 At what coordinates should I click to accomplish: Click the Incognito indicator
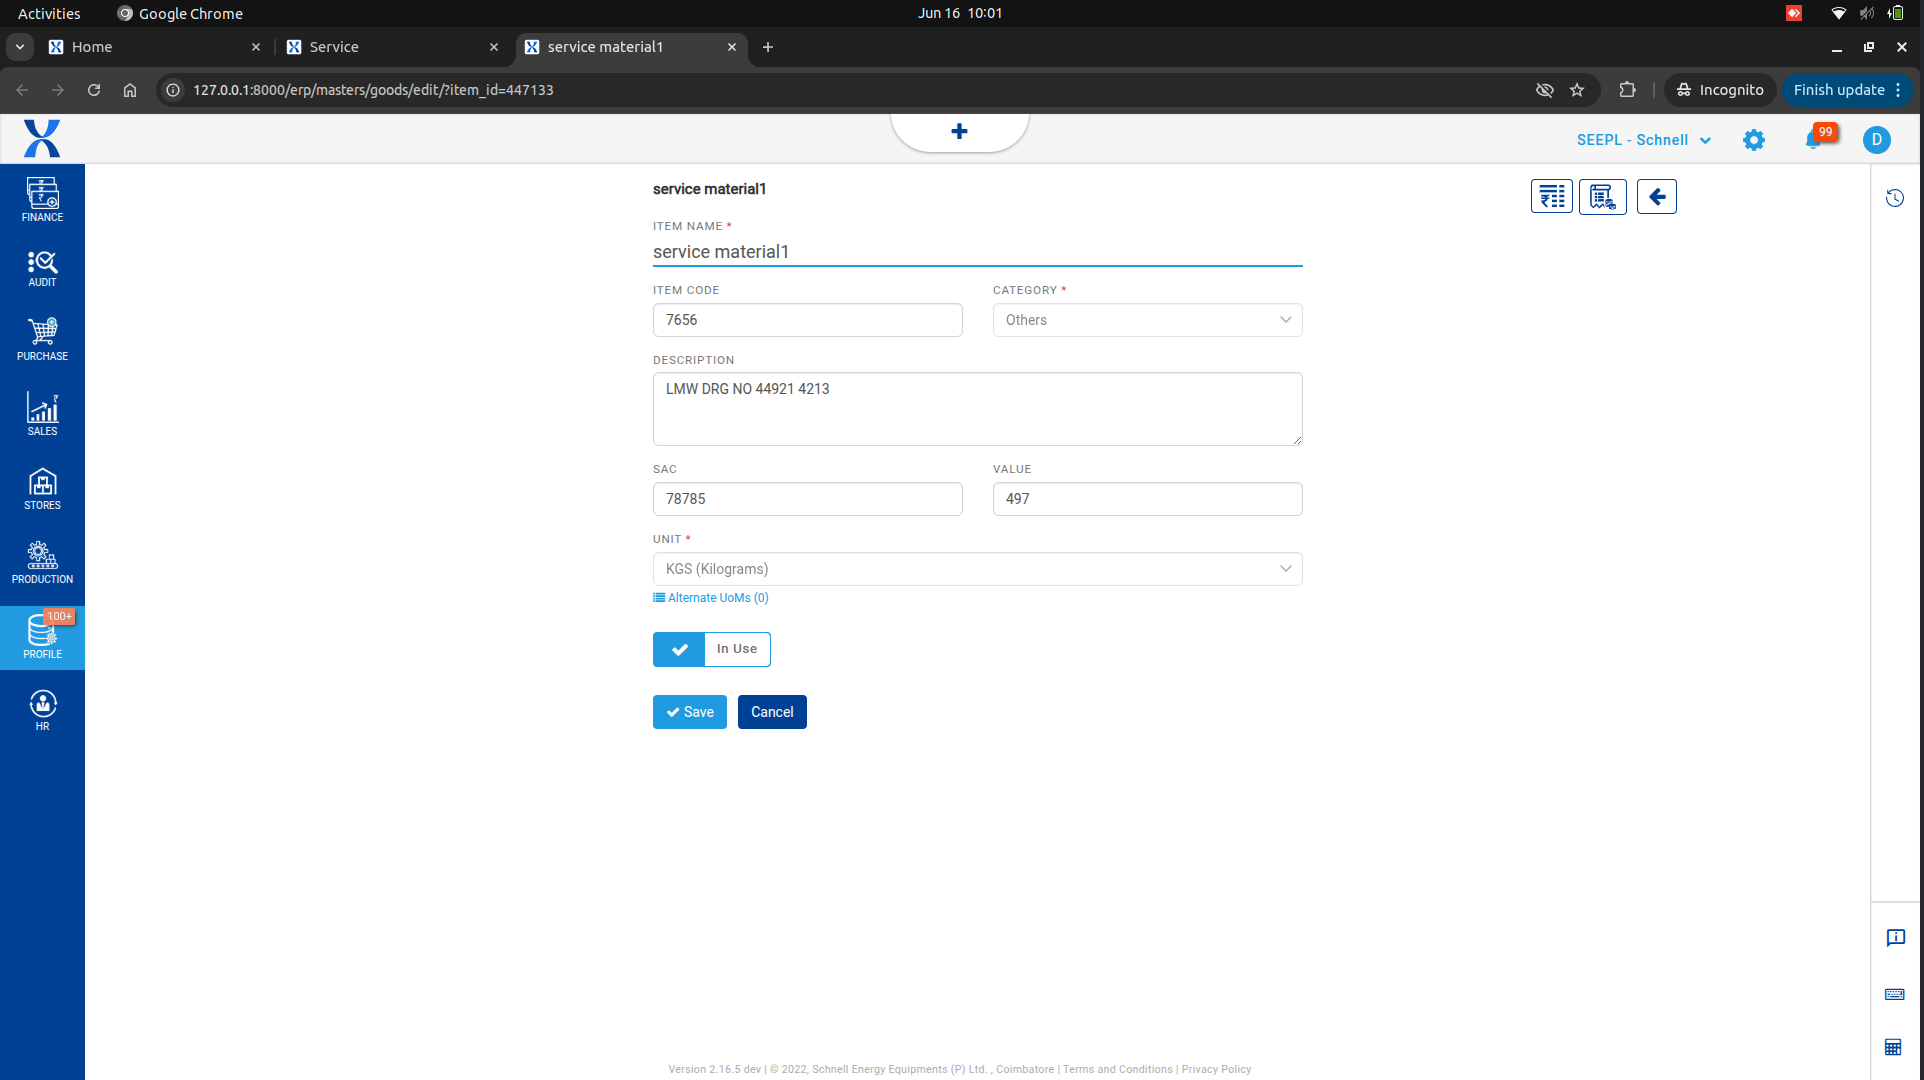pos(1720,90)
